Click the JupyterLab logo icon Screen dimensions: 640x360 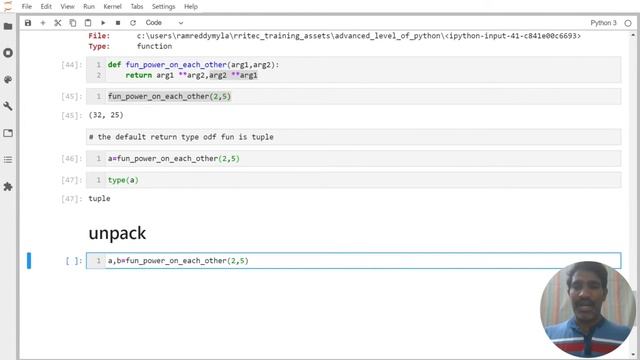[x=8, y=7]
